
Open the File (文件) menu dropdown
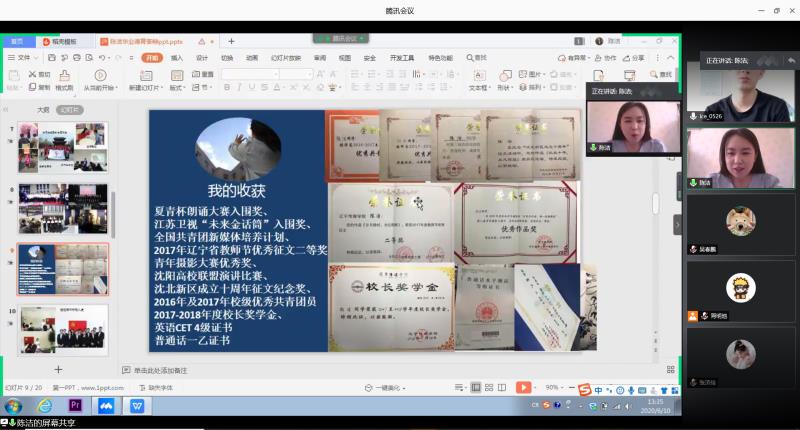[x=24, y=58]
